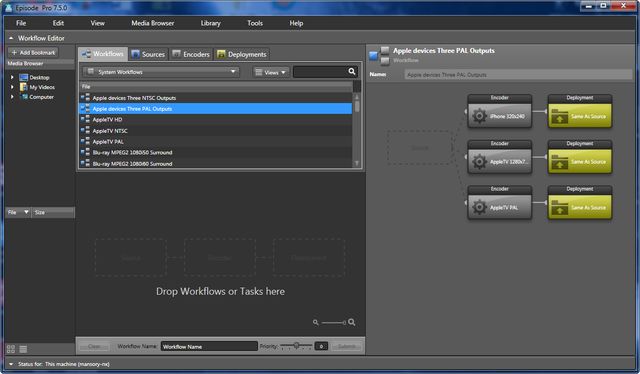640x374 pixels.
Task: Click the AppleTV 1280x7... encoder node
Action: [x=500, y=157]
